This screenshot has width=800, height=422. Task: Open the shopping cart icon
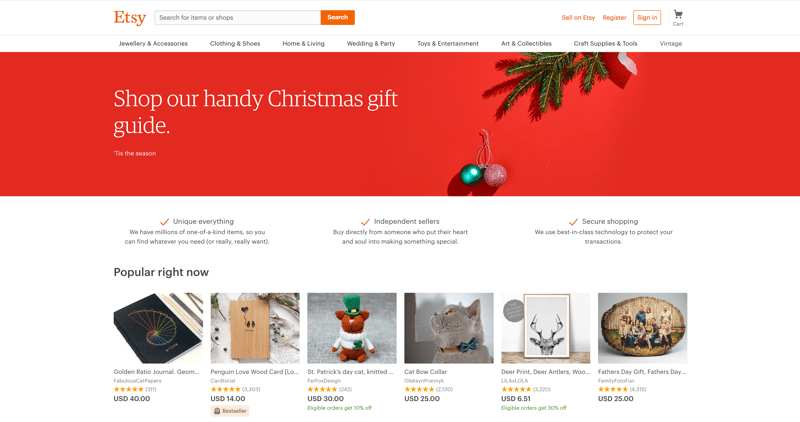[x=678, y=15]
